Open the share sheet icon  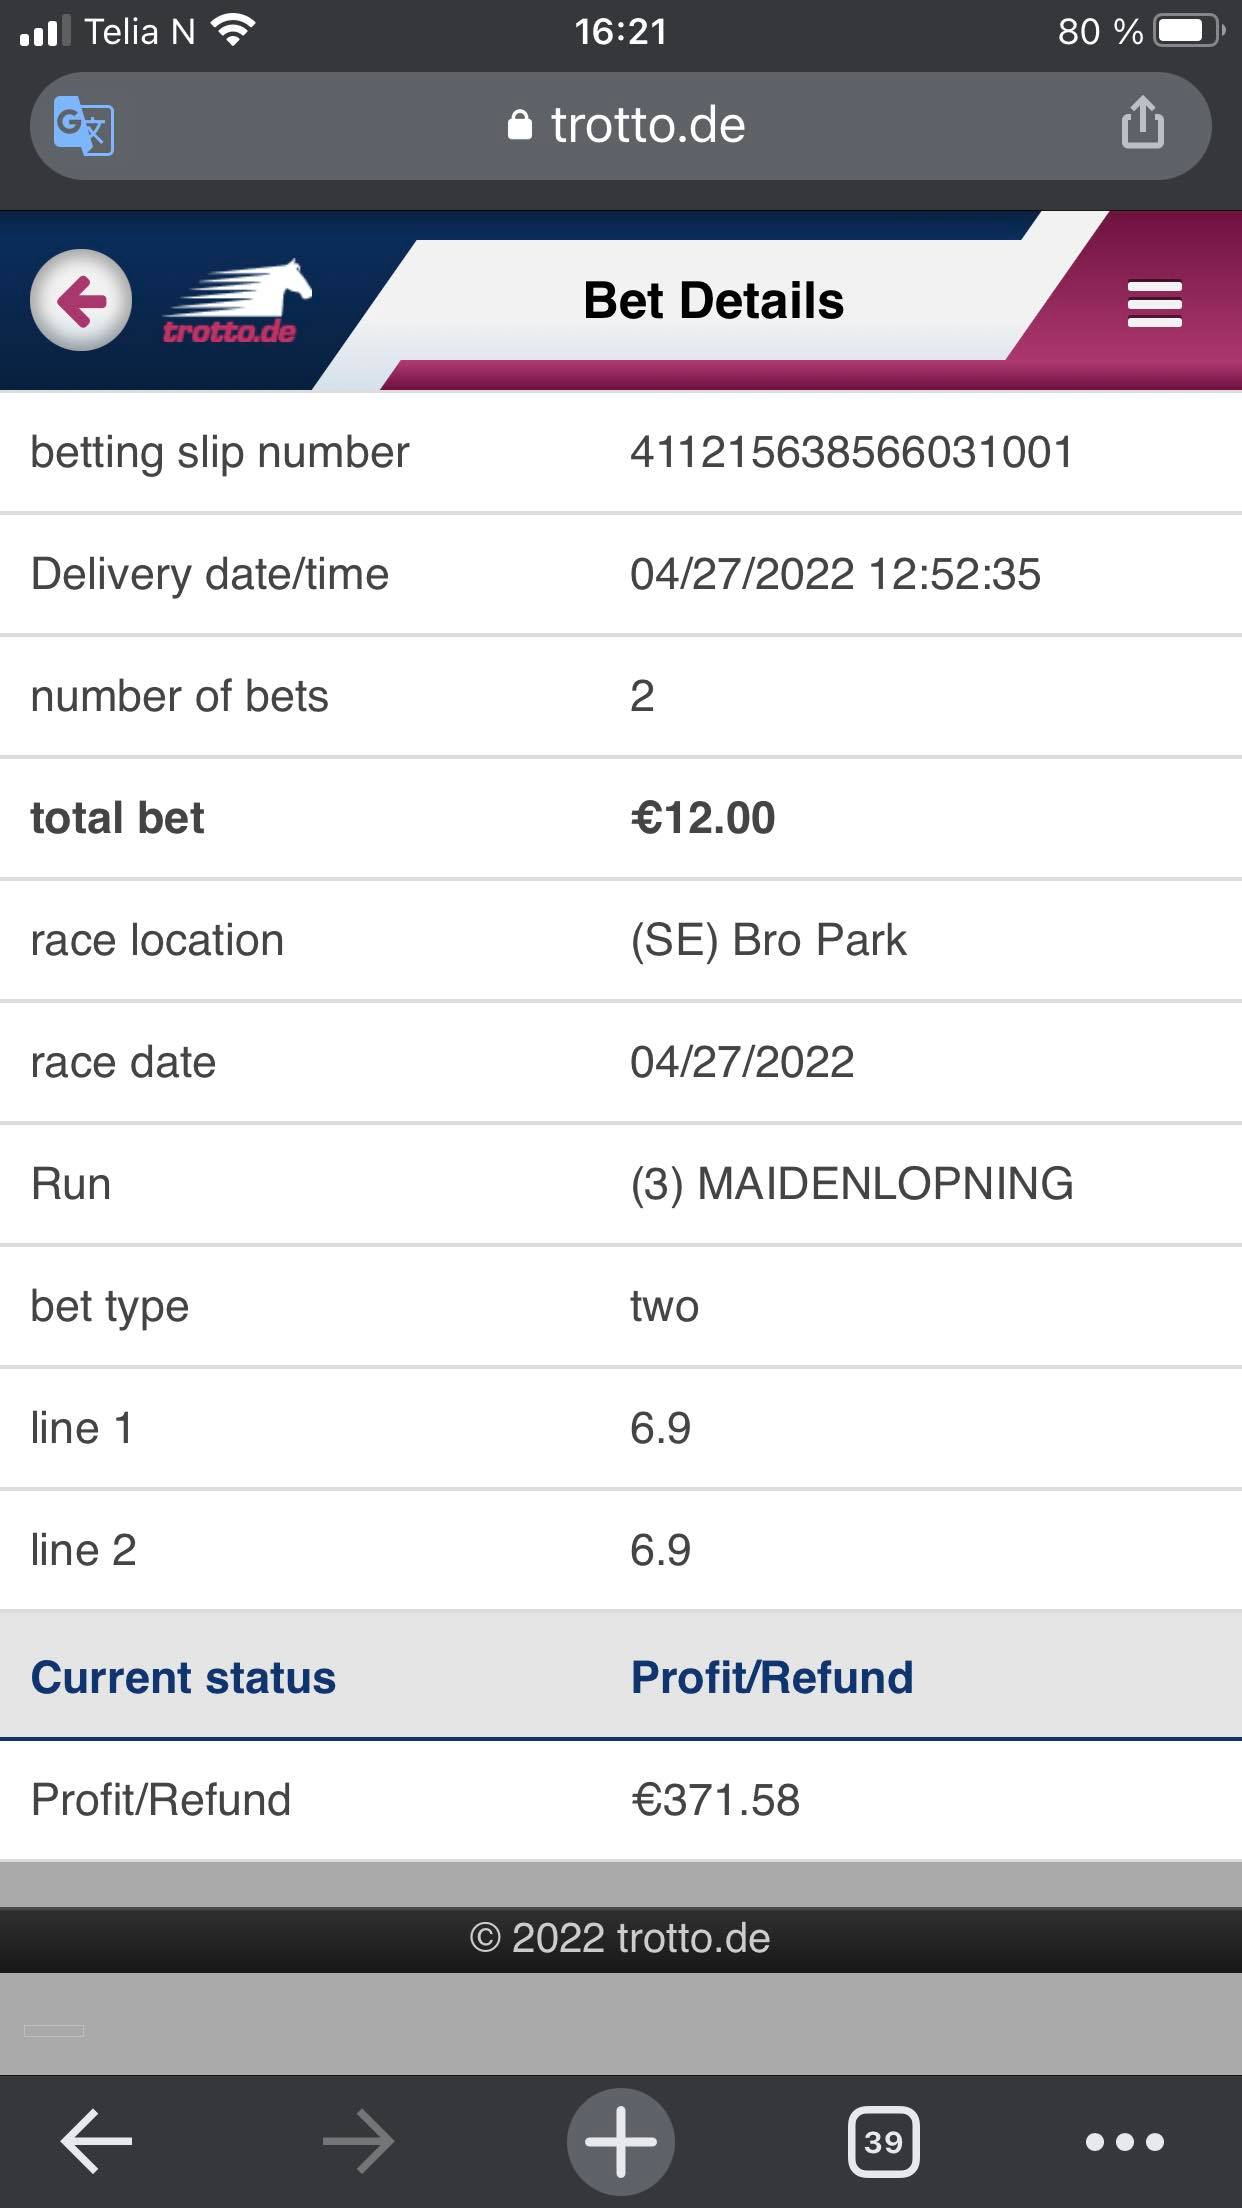tap(1142, 123)
